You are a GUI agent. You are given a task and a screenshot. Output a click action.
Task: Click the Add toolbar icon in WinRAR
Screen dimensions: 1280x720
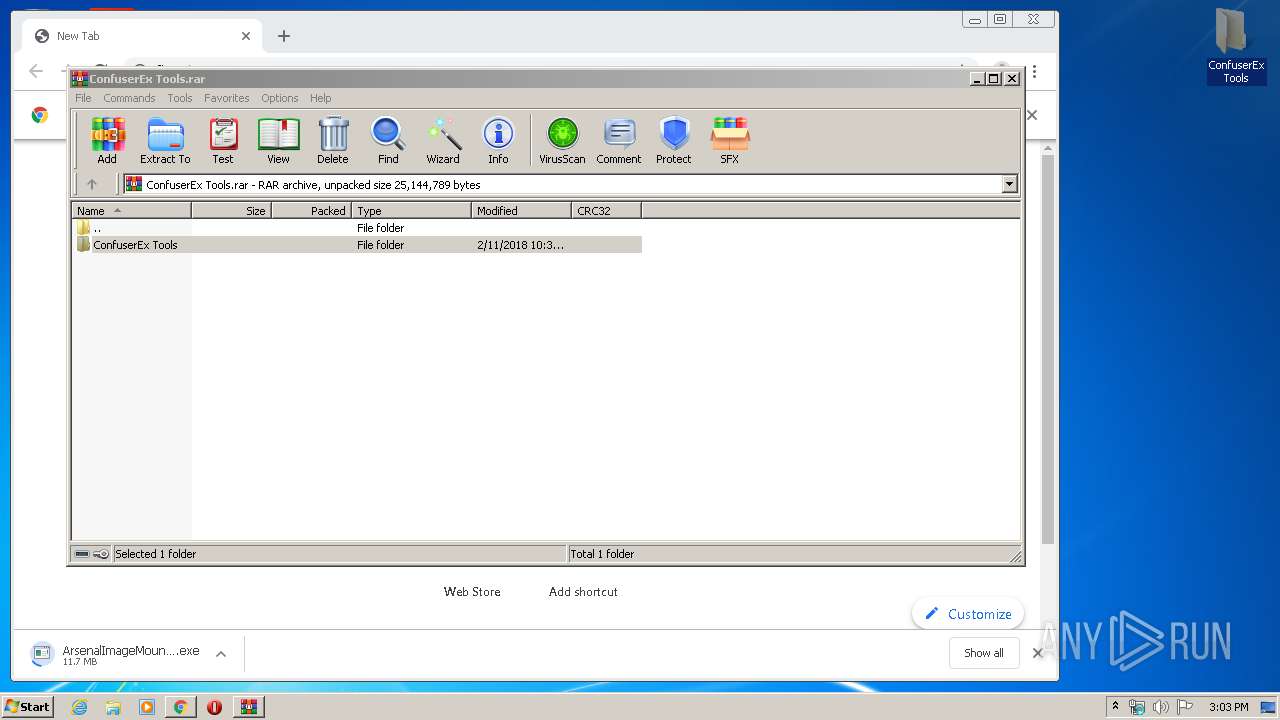tap(107, 140)
